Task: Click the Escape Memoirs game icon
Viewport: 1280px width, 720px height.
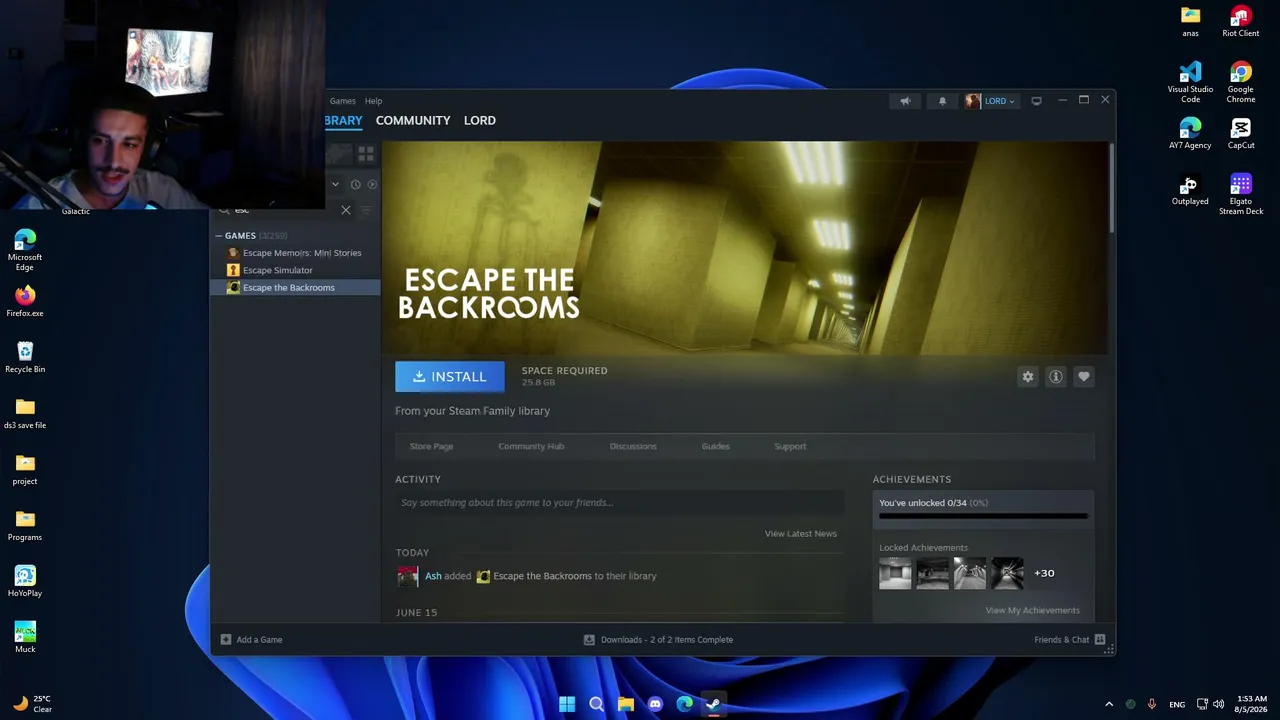Action: [x=233, y=253]
